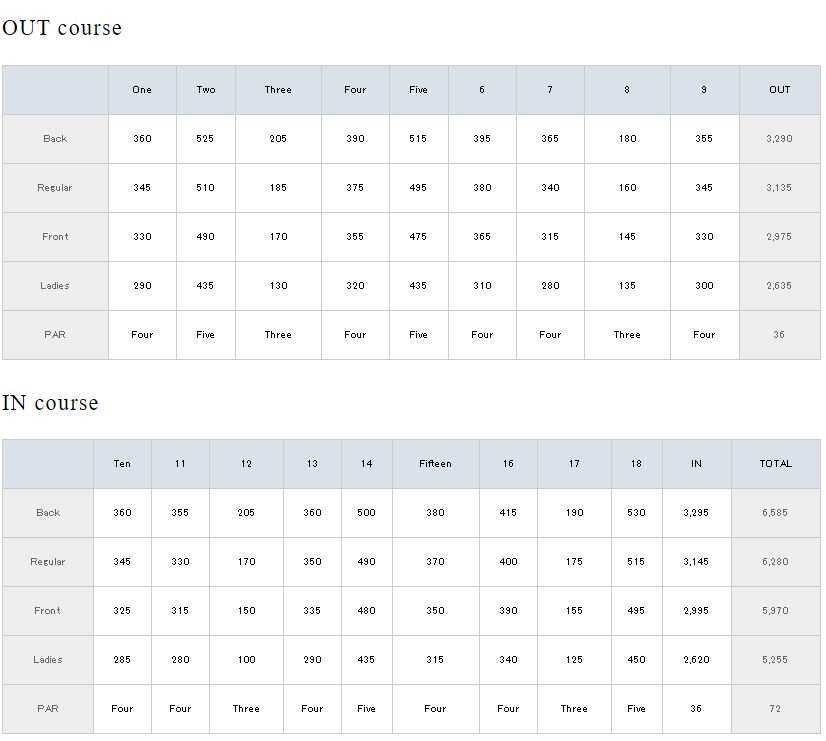
Task: Select the hole Two column header
Action: point(206,90)
